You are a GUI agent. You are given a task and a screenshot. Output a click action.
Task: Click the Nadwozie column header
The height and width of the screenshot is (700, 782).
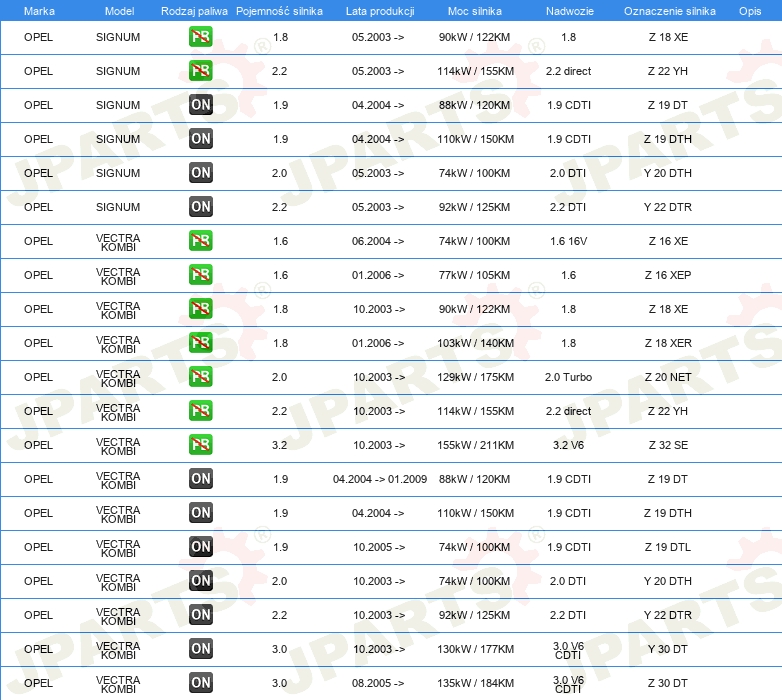tap(570, 11)
